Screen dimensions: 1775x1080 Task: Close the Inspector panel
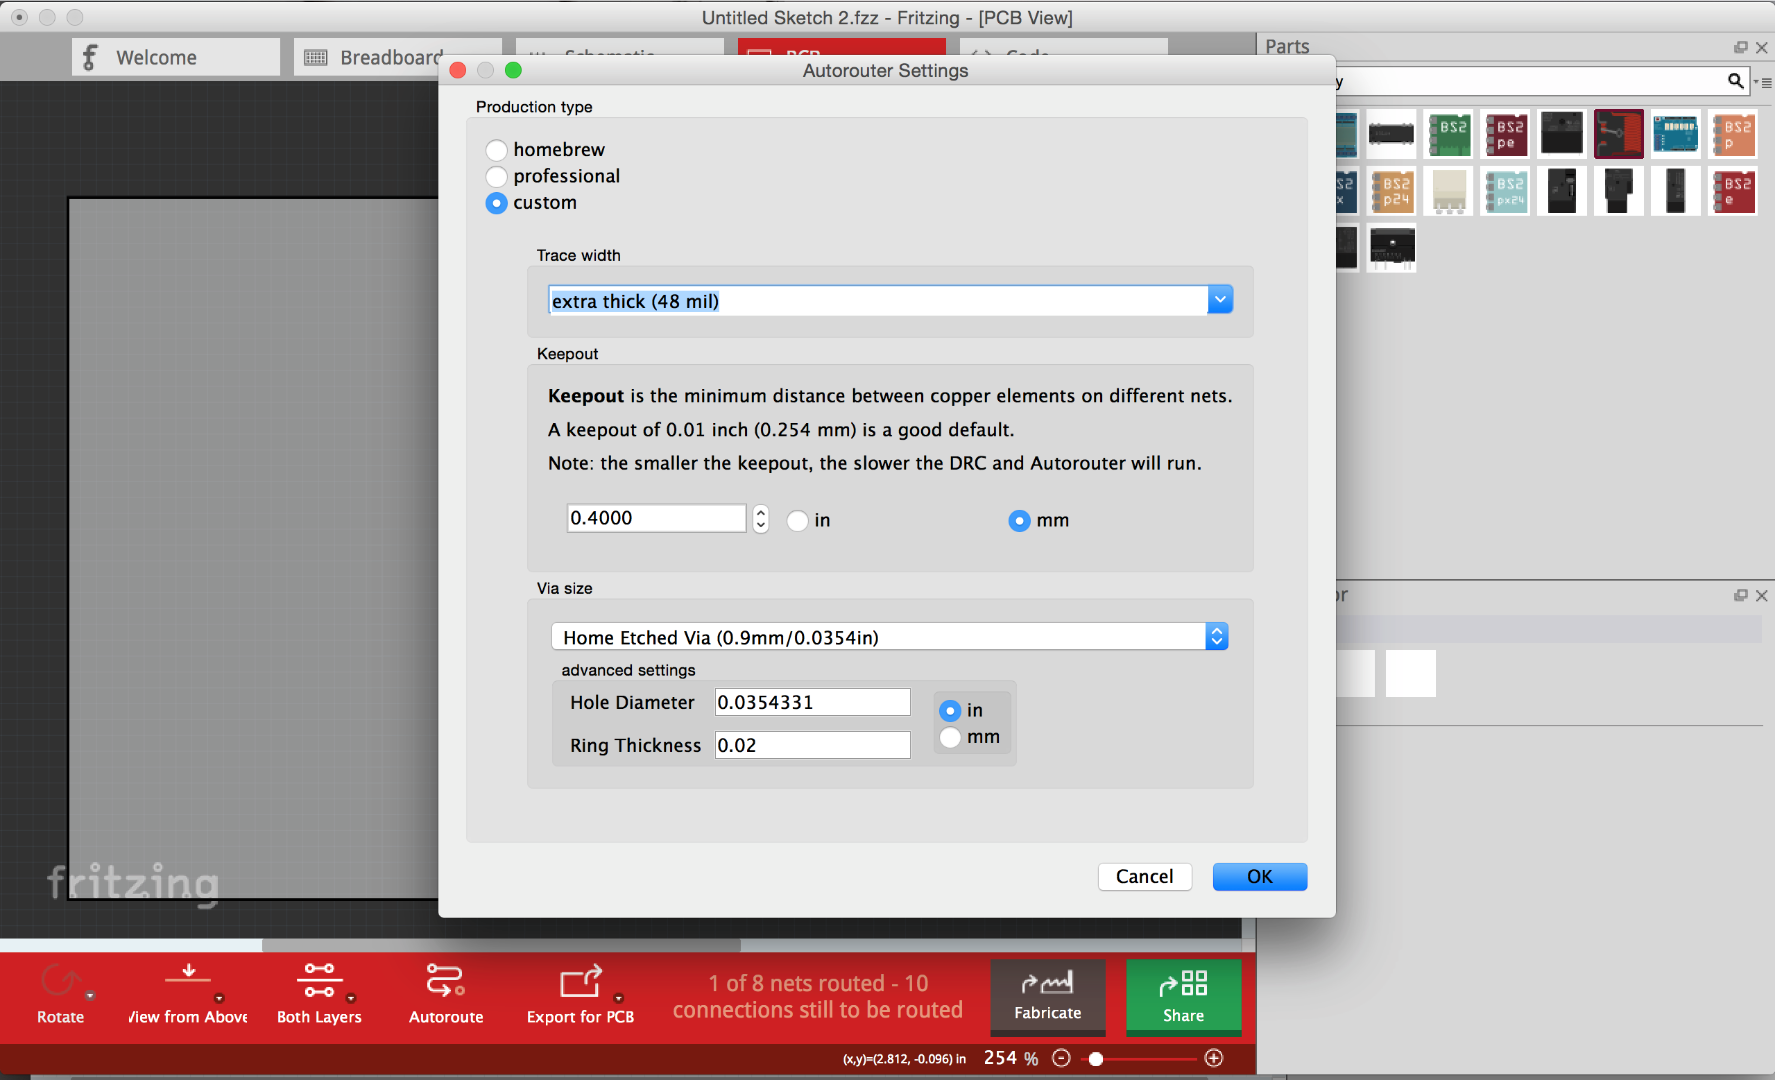click(x=1762, y=595)
